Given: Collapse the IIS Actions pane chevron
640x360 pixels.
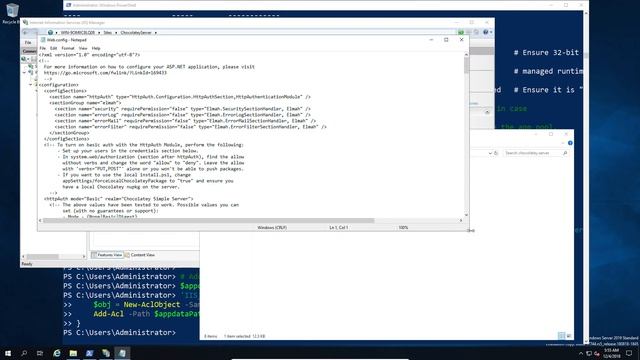Looking at the screenshot, I should tap(487, 111).
